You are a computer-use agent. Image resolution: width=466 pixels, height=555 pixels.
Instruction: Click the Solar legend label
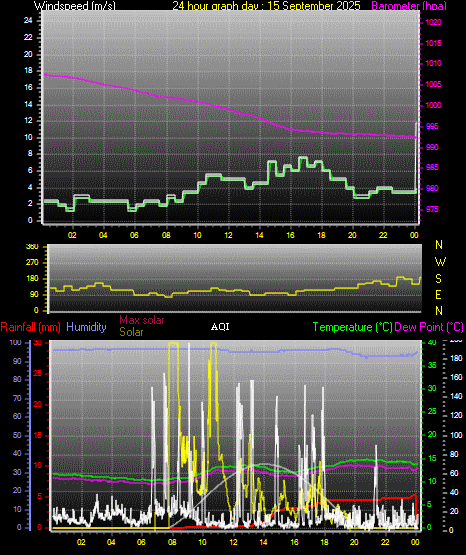pyautogui.click(x=131, y=332)
